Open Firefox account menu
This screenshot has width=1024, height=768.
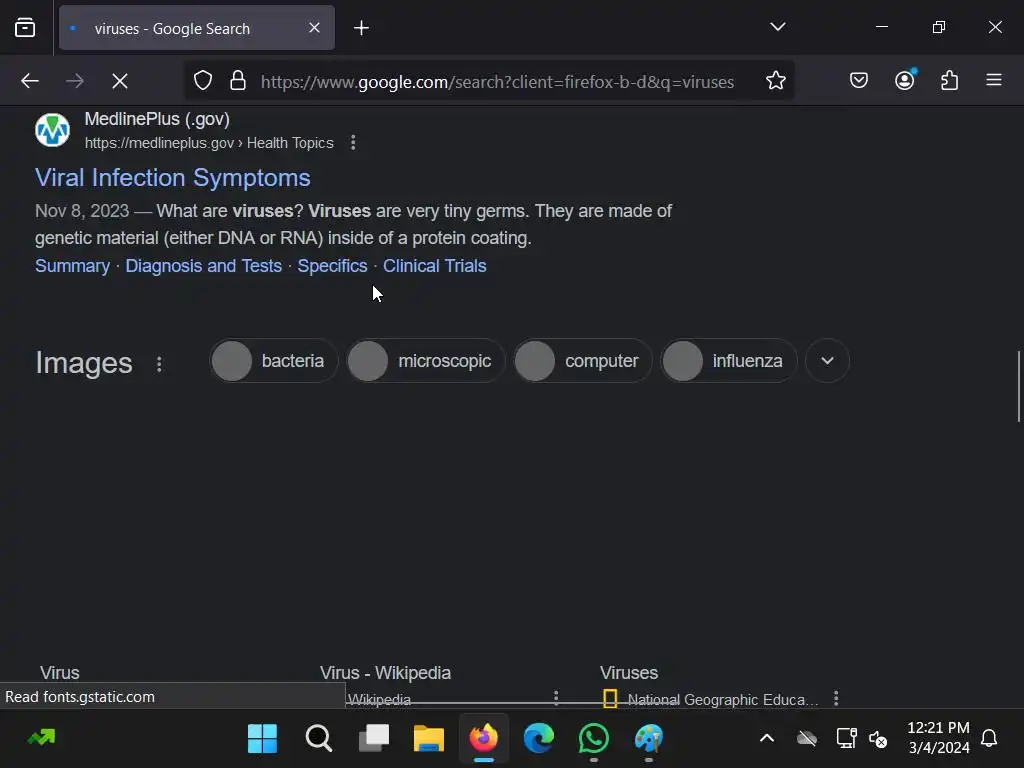[904, 80]
